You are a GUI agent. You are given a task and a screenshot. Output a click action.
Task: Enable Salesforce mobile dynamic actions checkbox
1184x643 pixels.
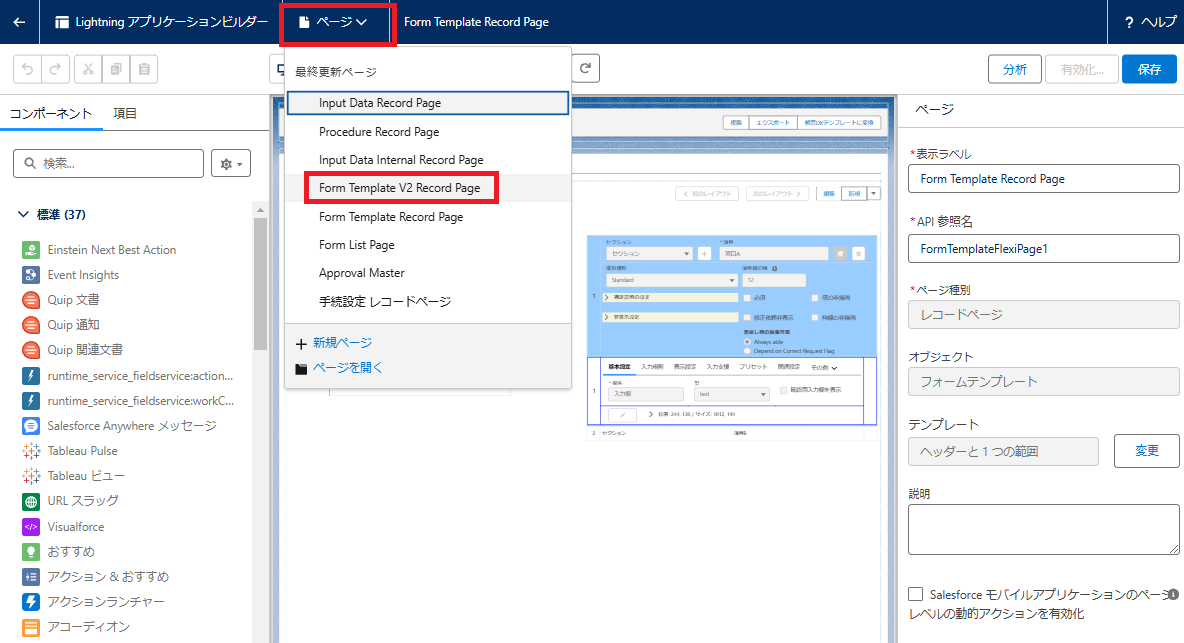[x=915, y=594]
